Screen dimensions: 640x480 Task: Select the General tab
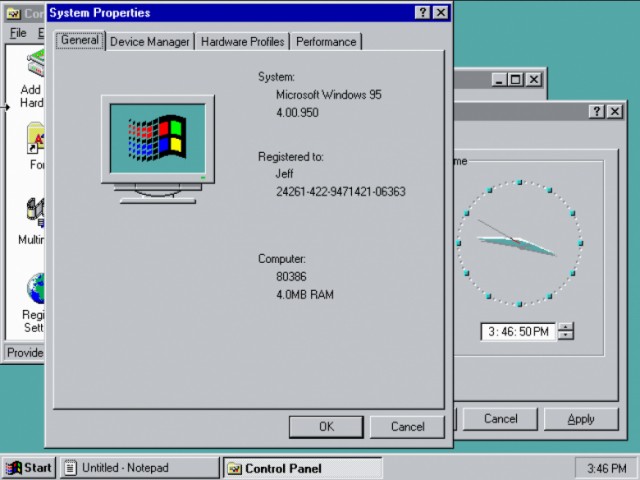(80, 40)
